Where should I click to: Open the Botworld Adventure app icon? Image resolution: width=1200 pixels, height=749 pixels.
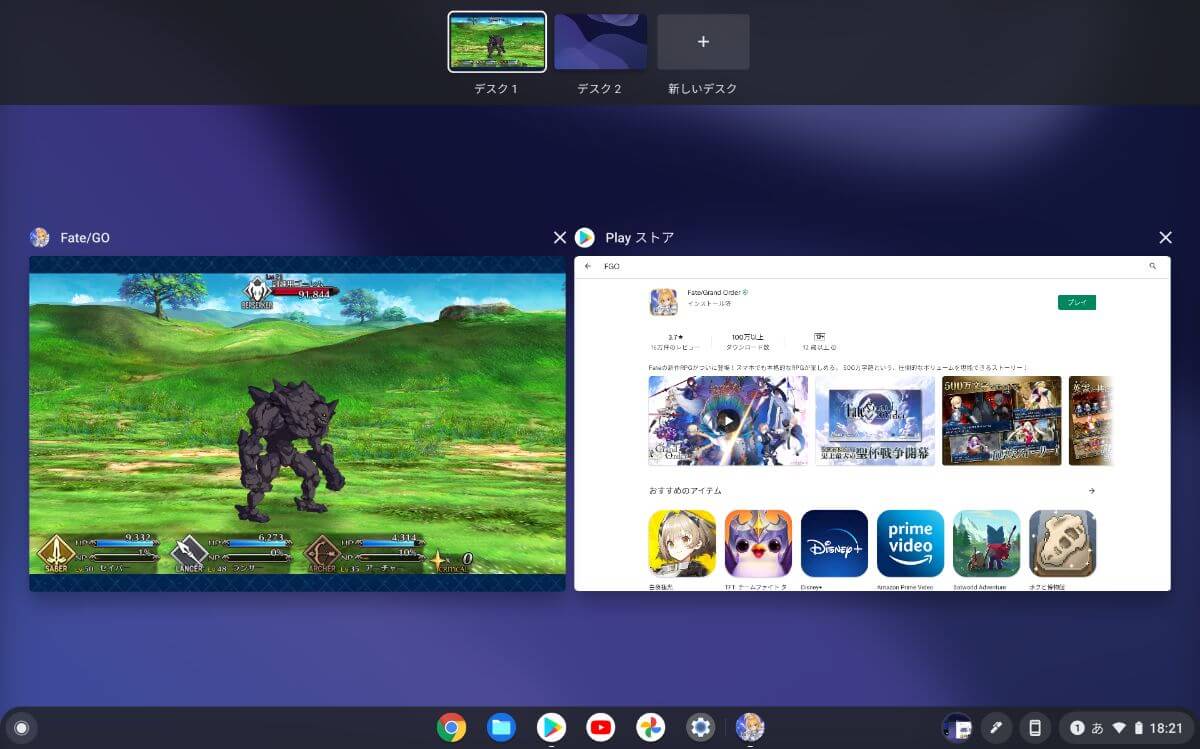point(986,544)
